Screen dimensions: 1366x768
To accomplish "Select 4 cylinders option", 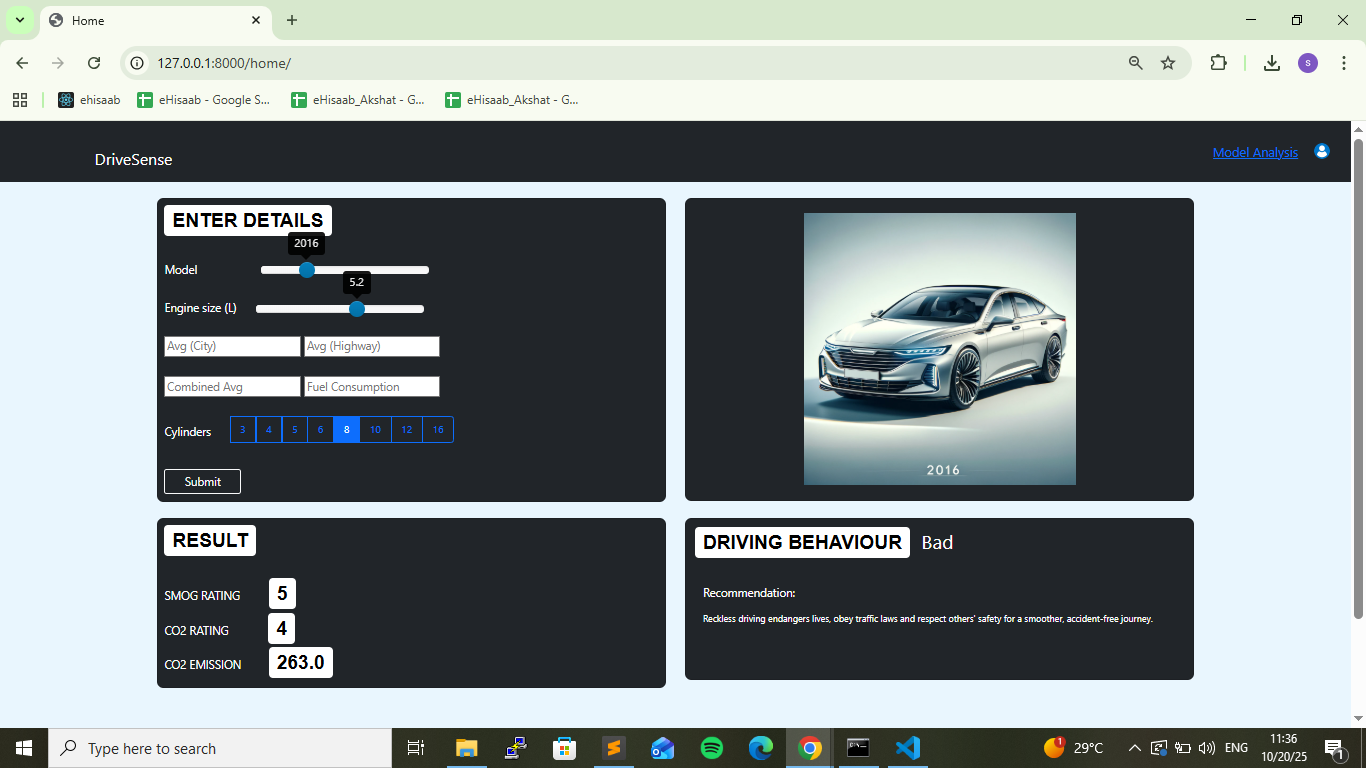I will [268, 430].
